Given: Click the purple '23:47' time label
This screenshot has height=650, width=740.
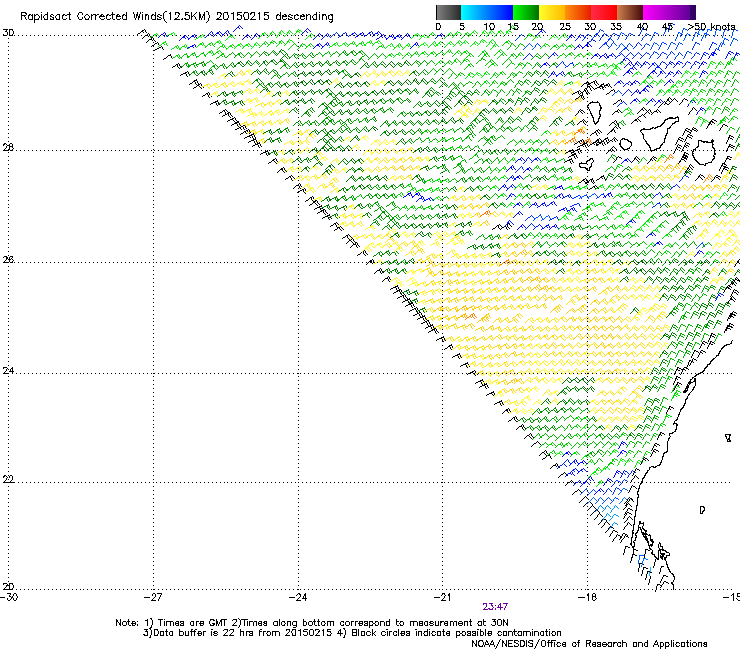Looking at the screenshot, I should tap(495, 607).
